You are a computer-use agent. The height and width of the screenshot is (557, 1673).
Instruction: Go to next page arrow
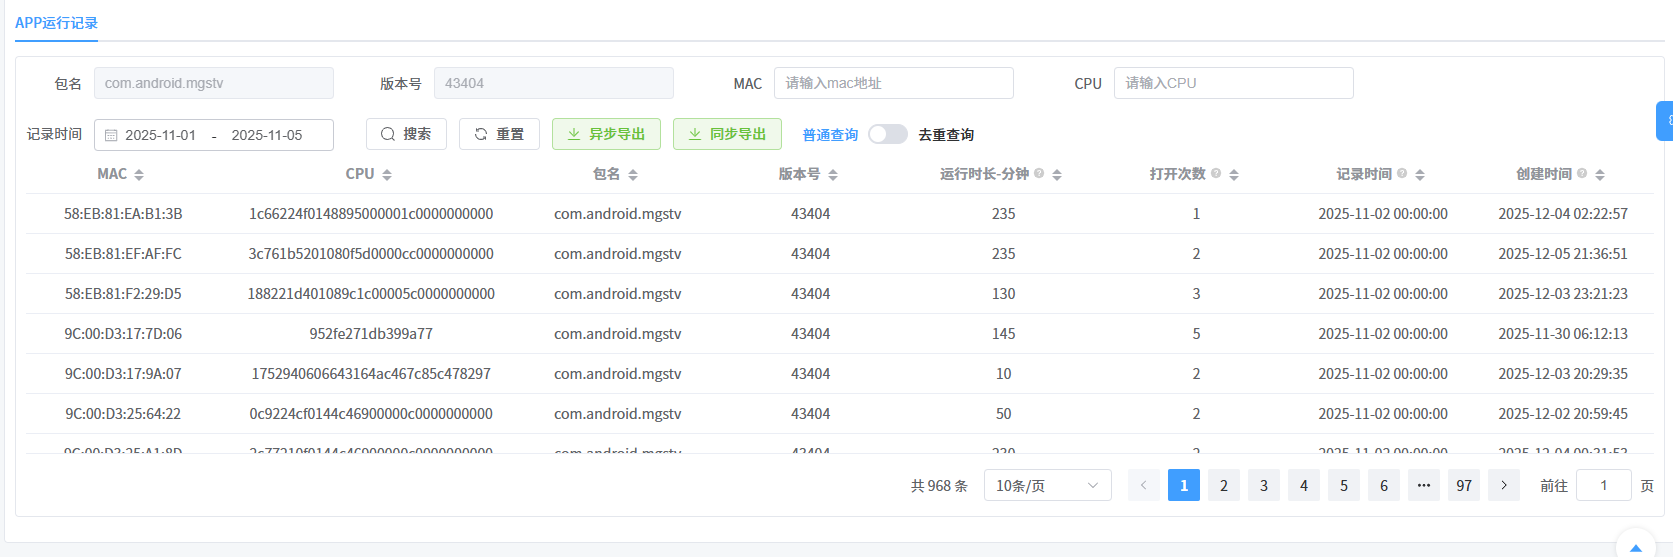pyautogui.click(x=1504, y=485)
